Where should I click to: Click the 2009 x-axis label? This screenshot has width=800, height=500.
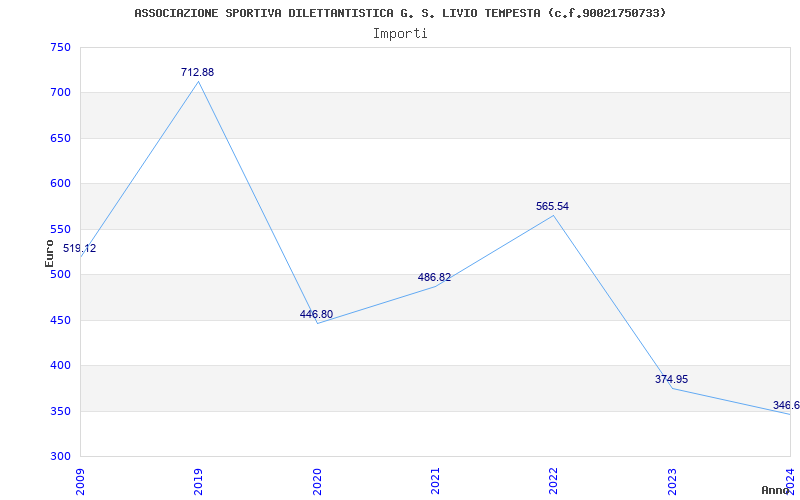point(80,481)
